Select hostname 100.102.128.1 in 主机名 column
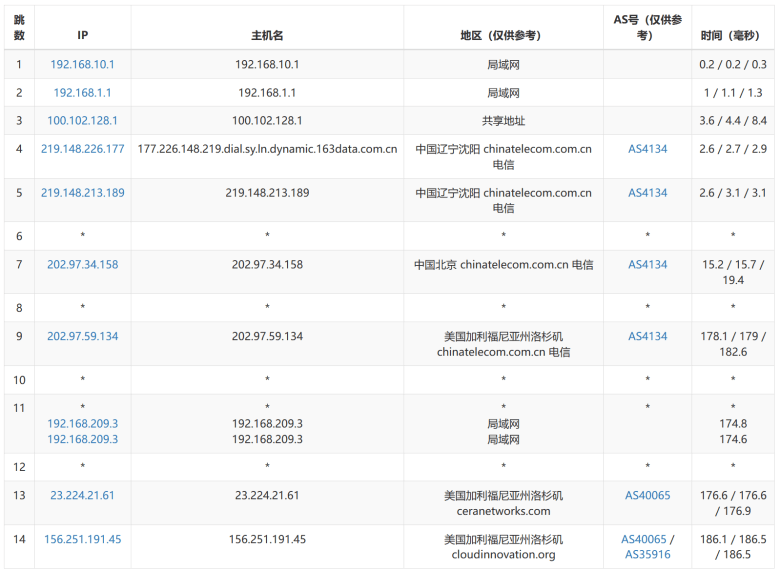780x571 pixels. pyautogui.click(x=267, y=120)
